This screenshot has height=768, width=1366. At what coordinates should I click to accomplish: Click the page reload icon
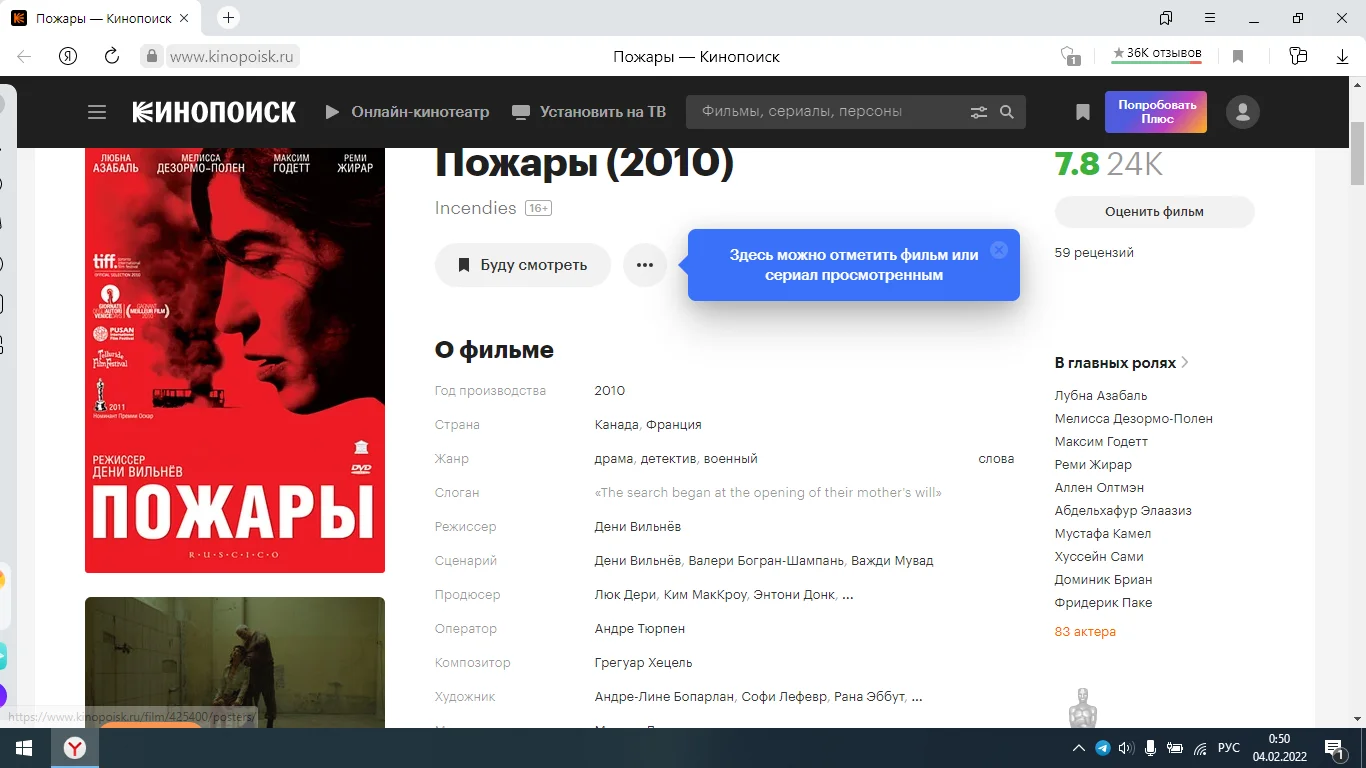[x=111, y=56]
